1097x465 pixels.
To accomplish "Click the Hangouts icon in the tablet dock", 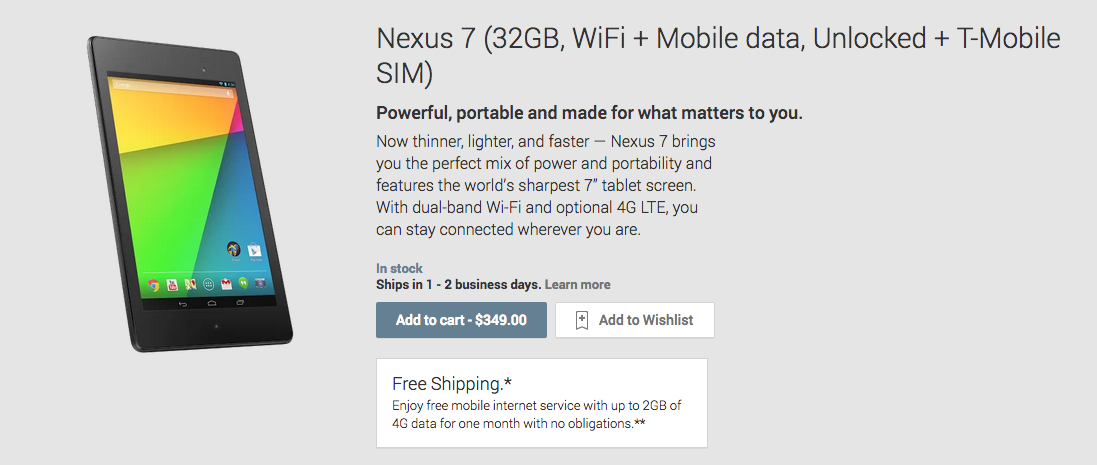I will [243, 285].
